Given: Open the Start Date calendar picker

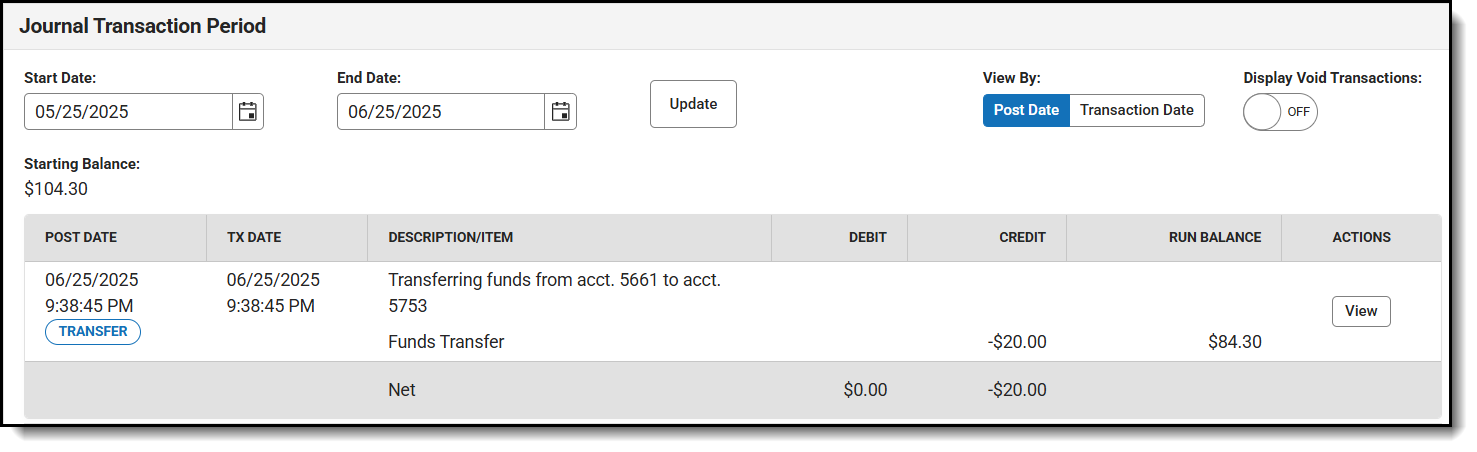Looking at the screenshot, I should coord(248,112).
